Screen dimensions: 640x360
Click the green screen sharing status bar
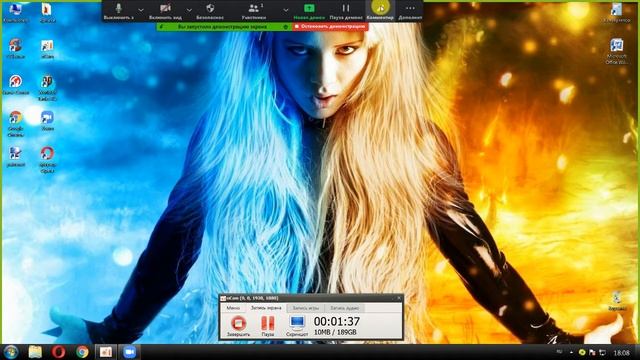tap(224, 27)
